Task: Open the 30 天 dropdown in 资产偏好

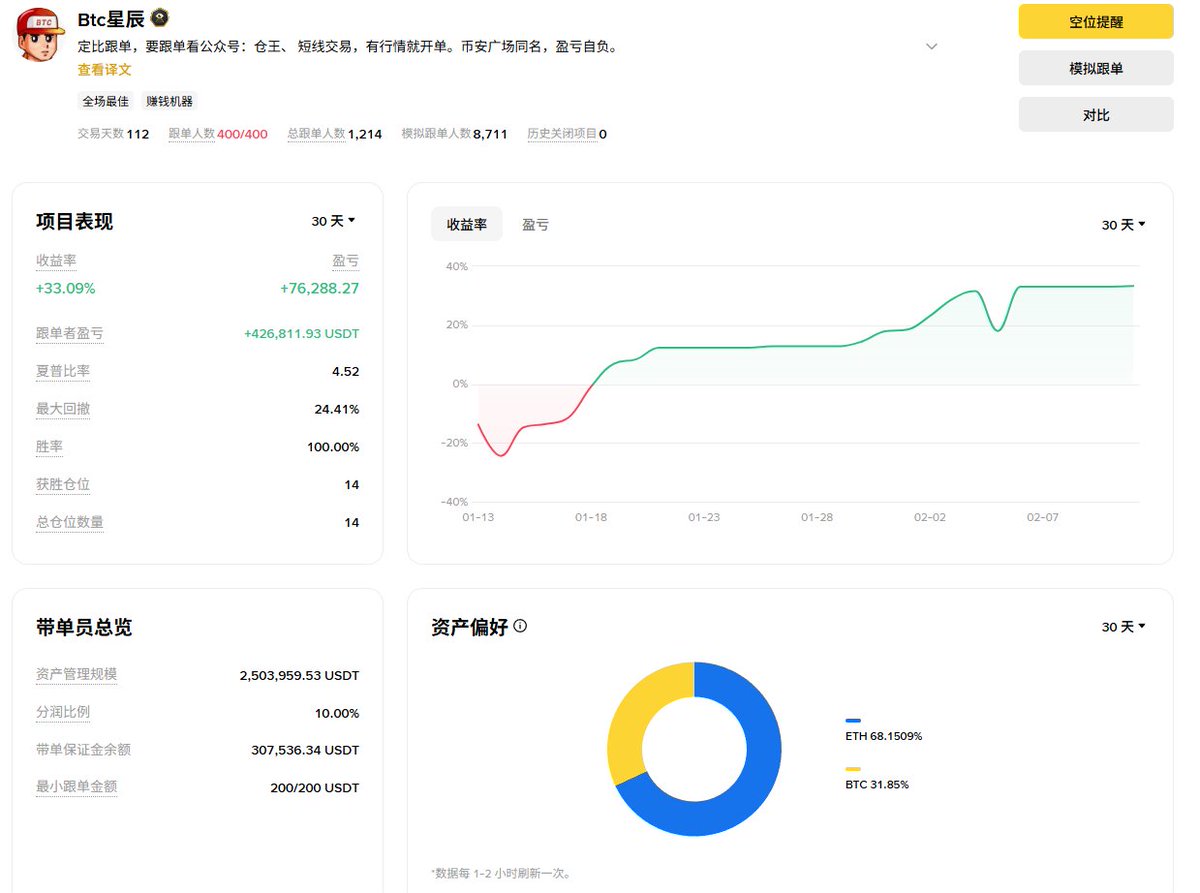Action: (1124, 627)
